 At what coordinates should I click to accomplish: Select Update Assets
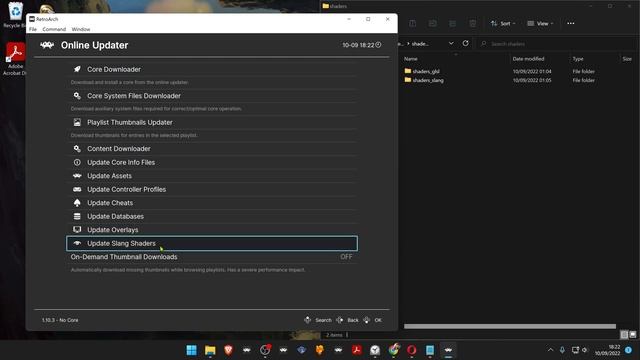pos(212,176)
